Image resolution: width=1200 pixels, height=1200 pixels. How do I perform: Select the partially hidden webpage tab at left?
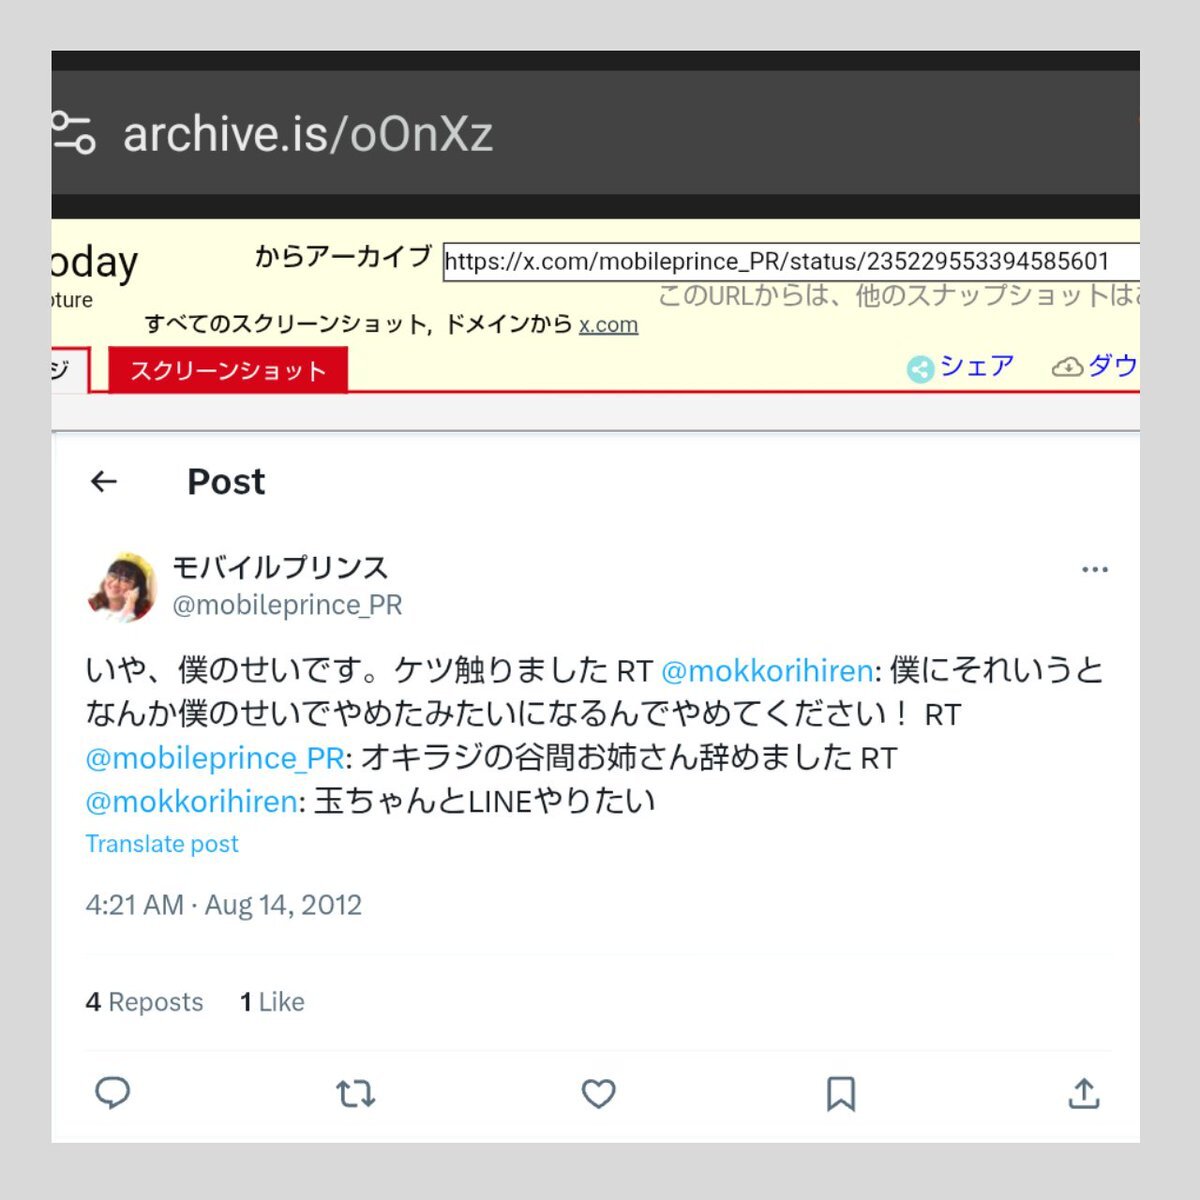(70, 370)
